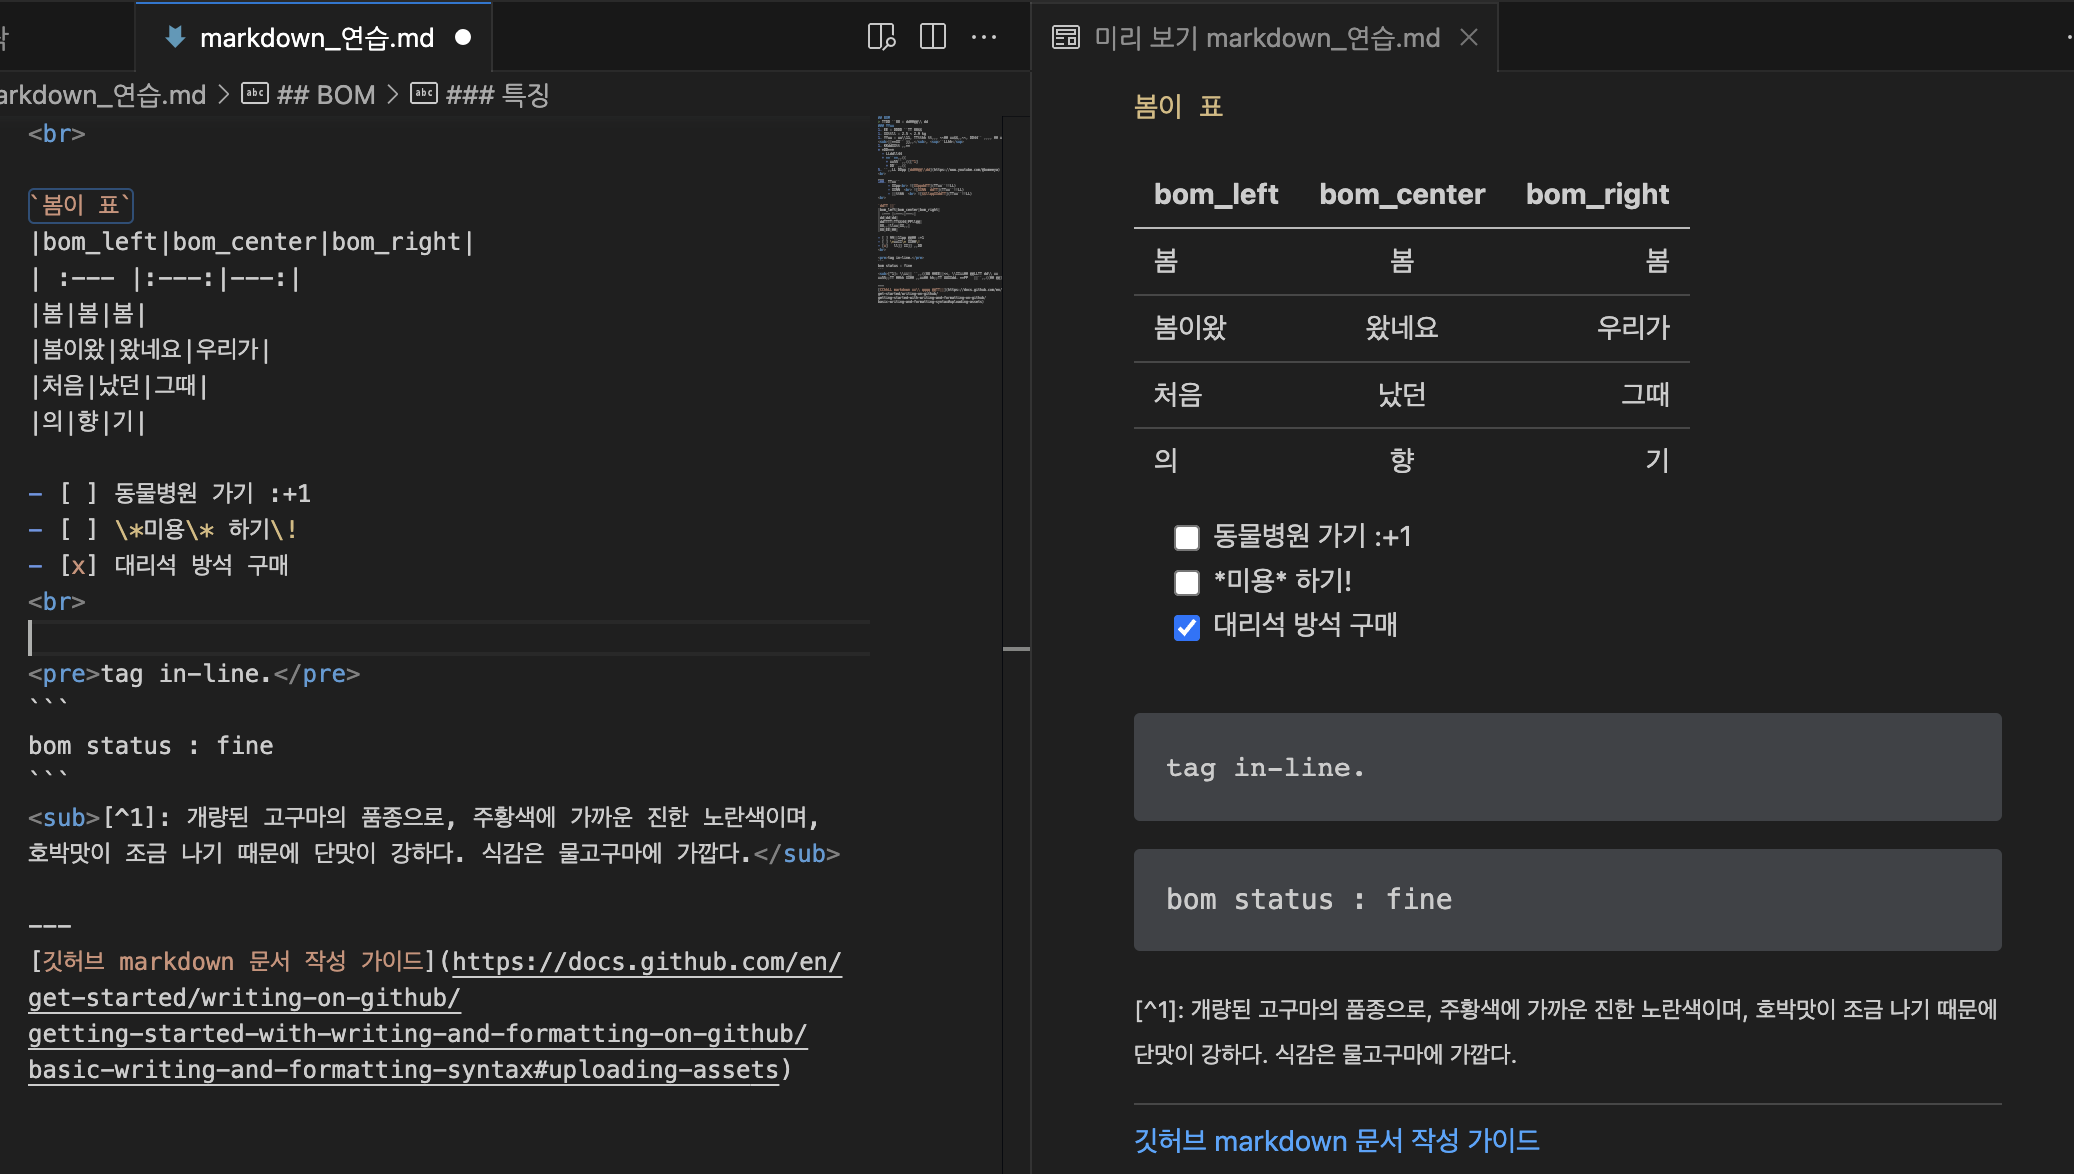Click the unsaved dot on markdown_연습.md tab

[x=463, y=37]
